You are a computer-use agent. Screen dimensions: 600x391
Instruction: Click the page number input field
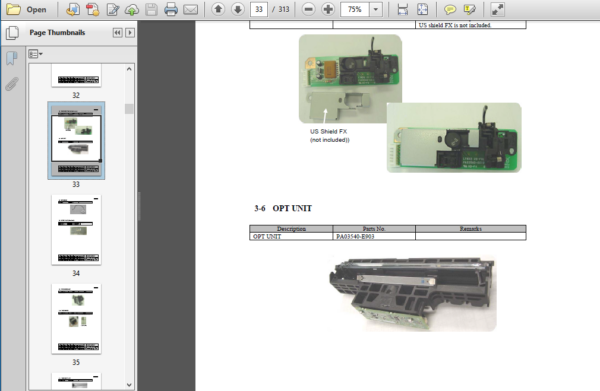259,9
